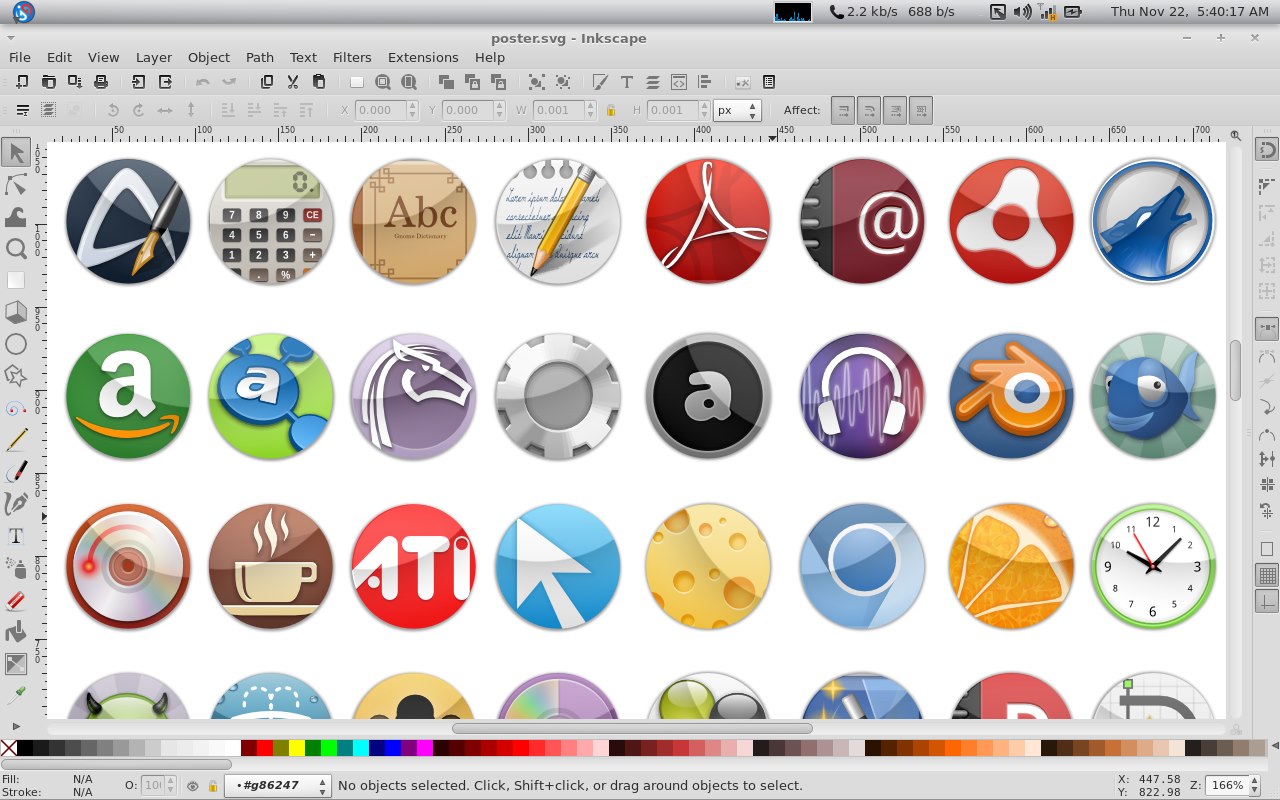Select the Selector arrow tool
This screenshot has height=800, width=1280.
16,152
